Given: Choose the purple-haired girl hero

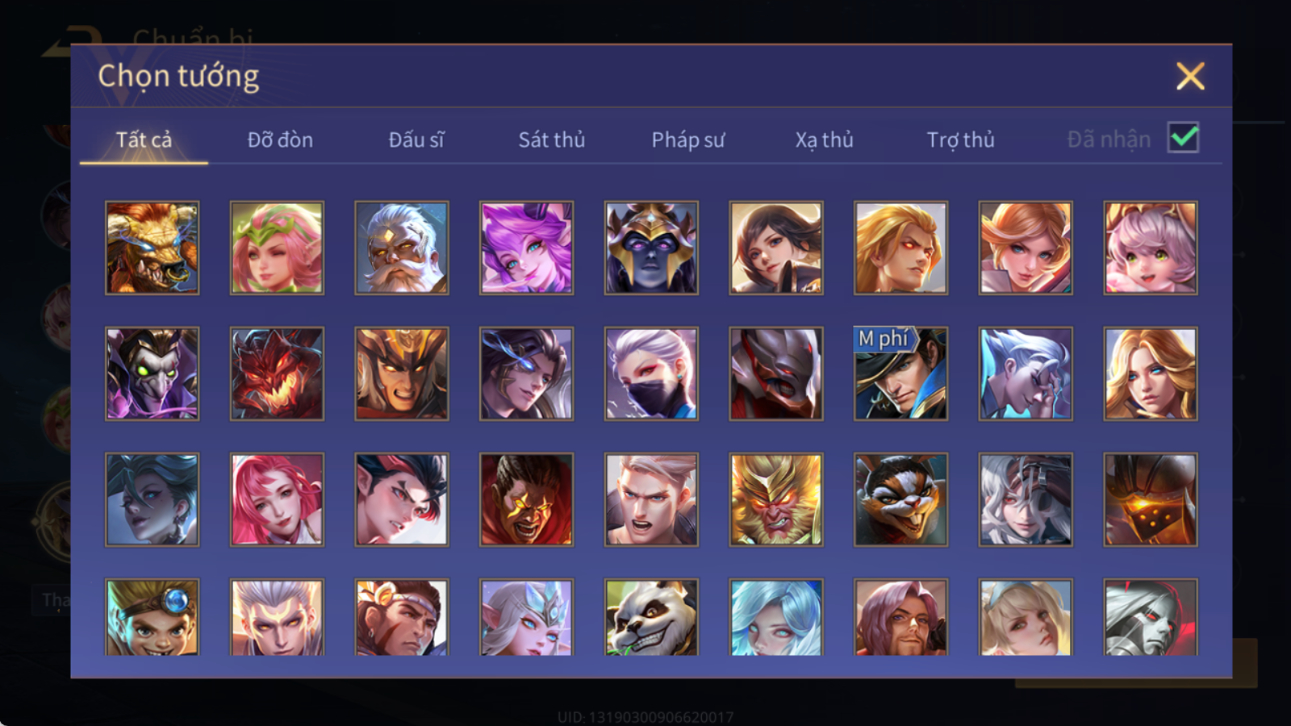Looking at the screenshot, I should [x=526, y=248].
